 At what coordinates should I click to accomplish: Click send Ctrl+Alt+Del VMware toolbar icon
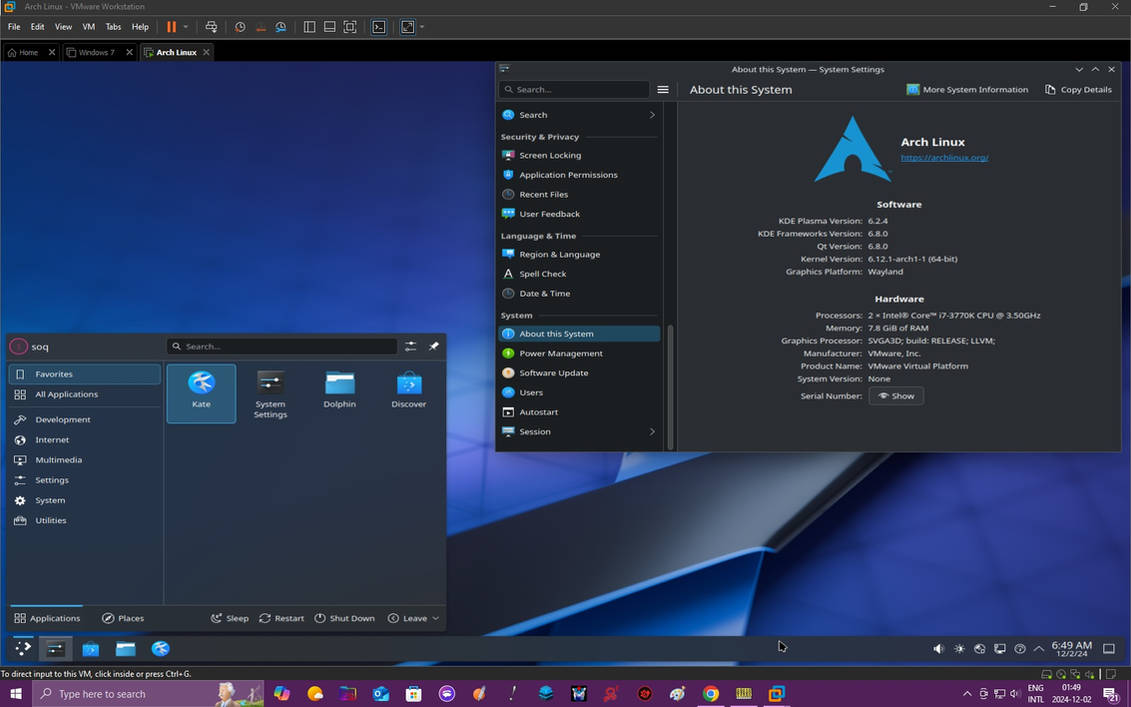point(211,27)
